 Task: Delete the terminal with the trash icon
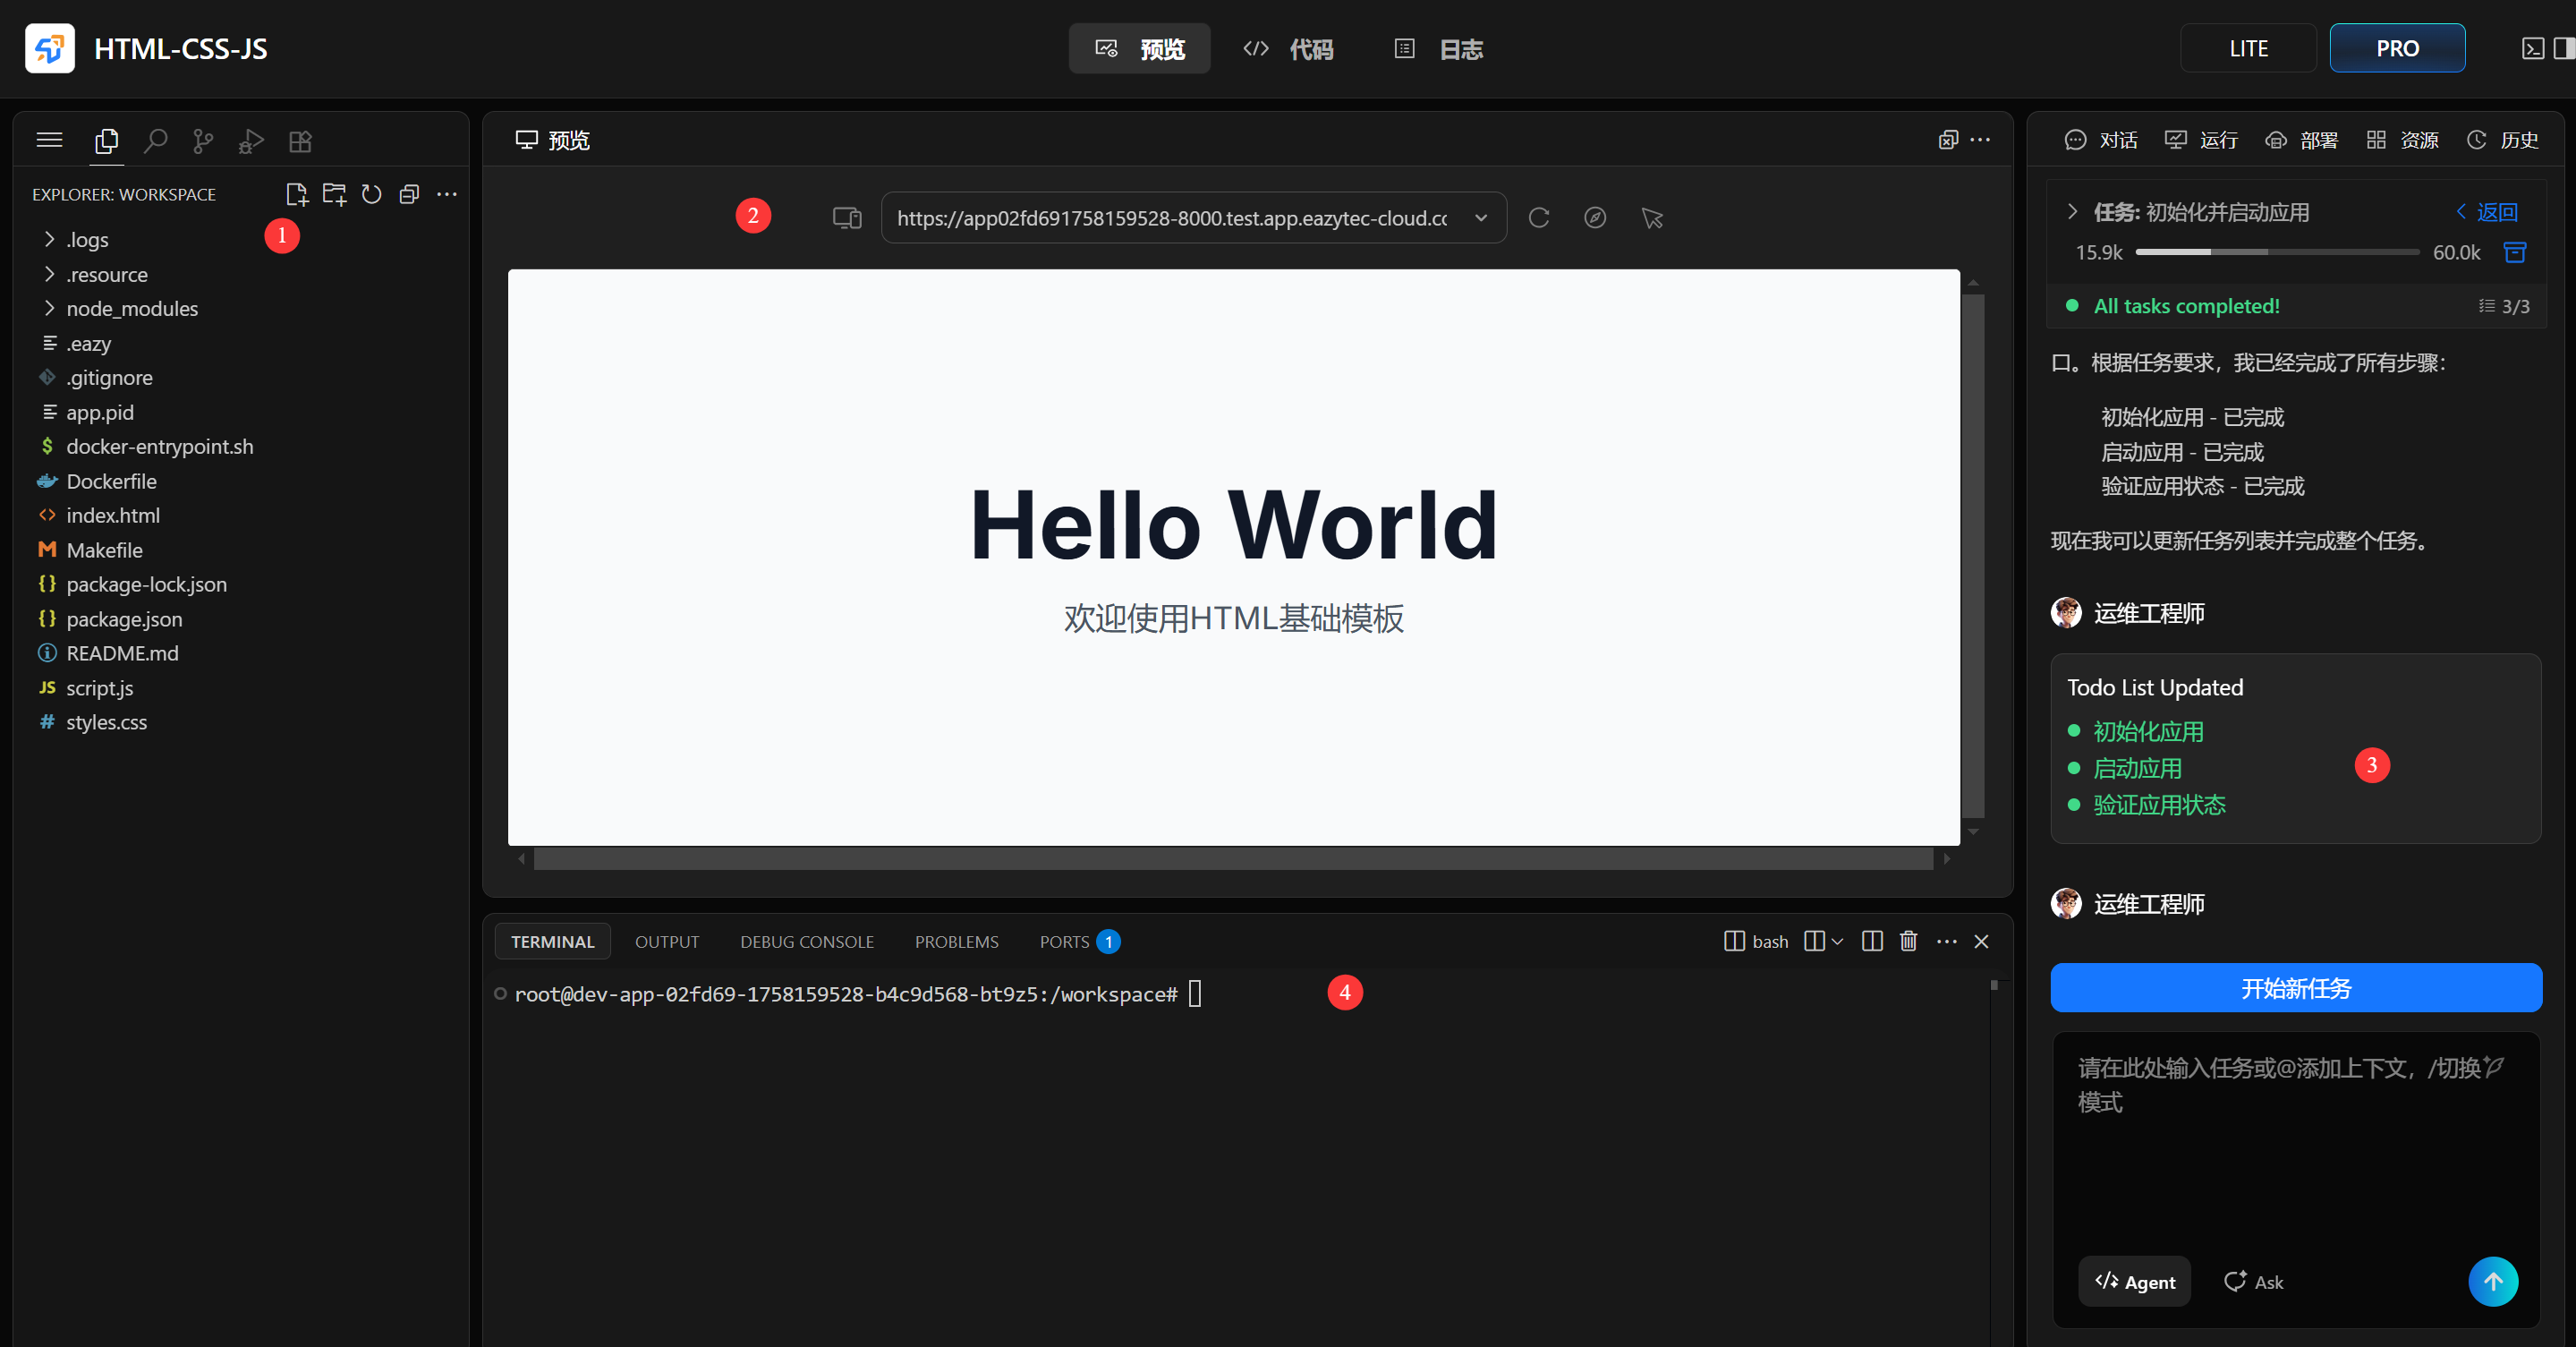click(x=1908, y=941)
